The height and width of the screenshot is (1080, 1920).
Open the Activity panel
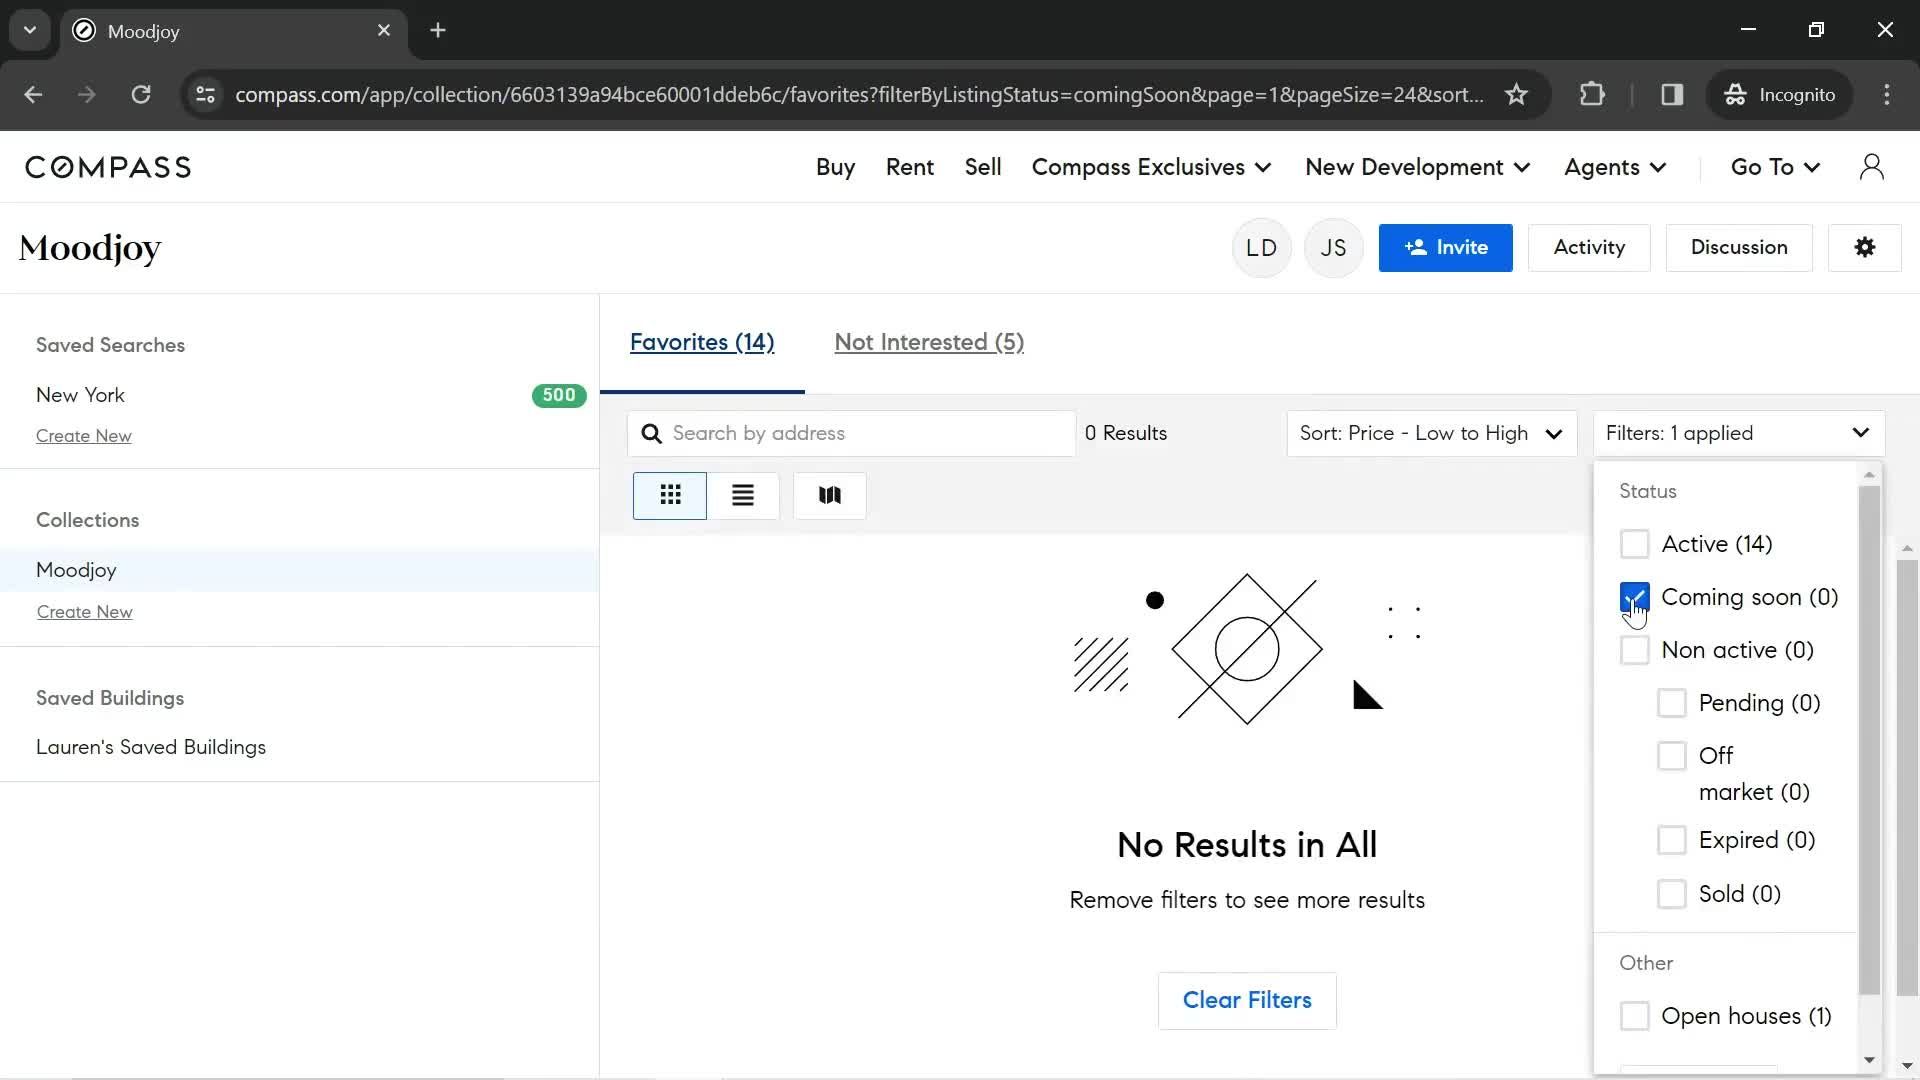(1589, 247)
